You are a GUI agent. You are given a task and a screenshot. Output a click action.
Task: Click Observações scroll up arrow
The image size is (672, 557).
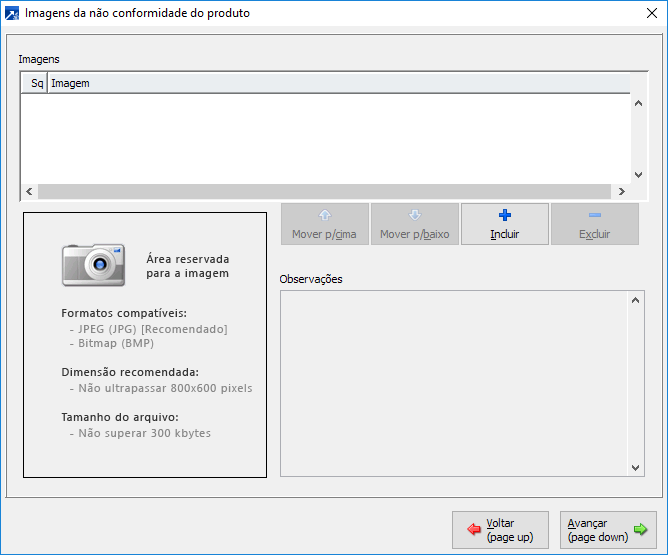pyautogui.click(x=638, y=302)
